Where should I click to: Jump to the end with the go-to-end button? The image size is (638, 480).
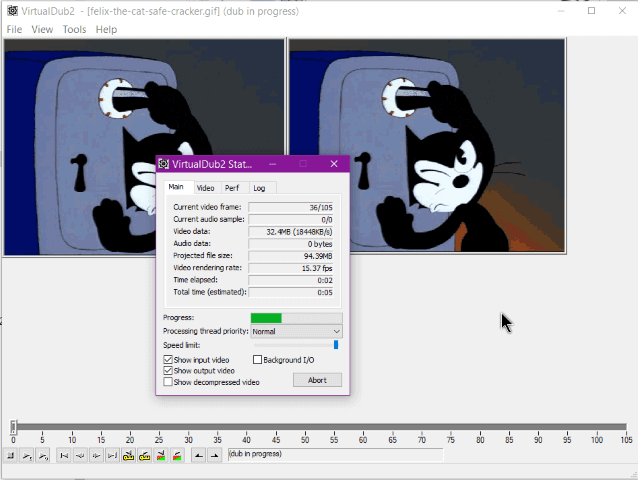point(112,456)
